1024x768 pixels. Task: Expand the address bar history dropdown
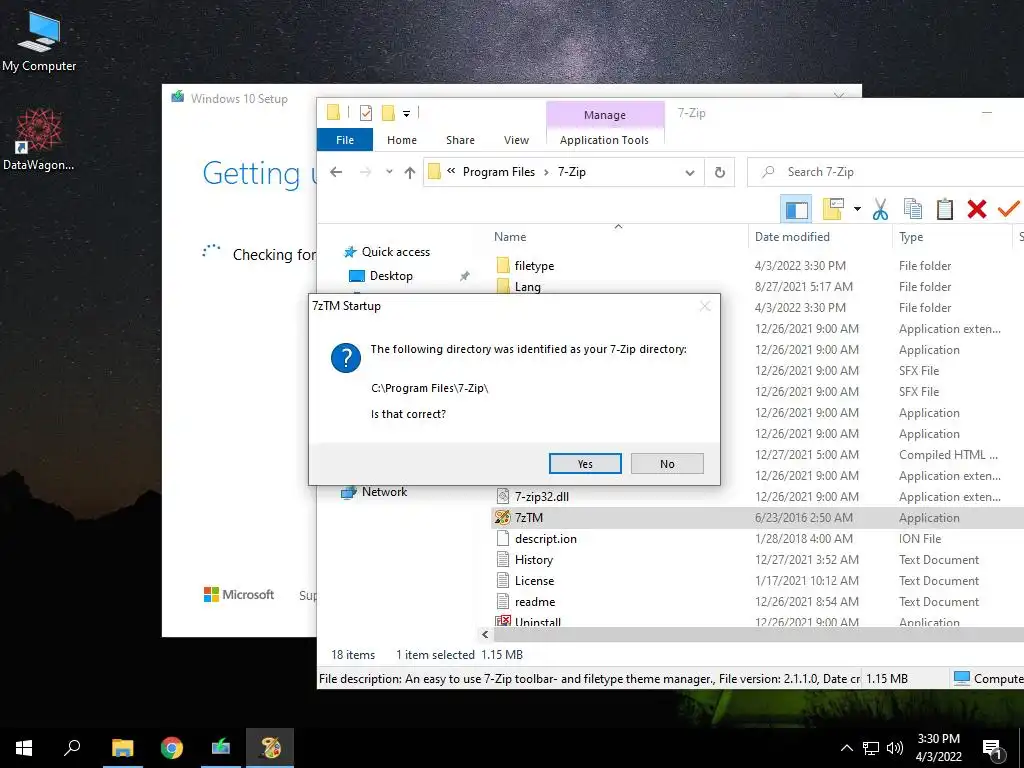[690, 172]
